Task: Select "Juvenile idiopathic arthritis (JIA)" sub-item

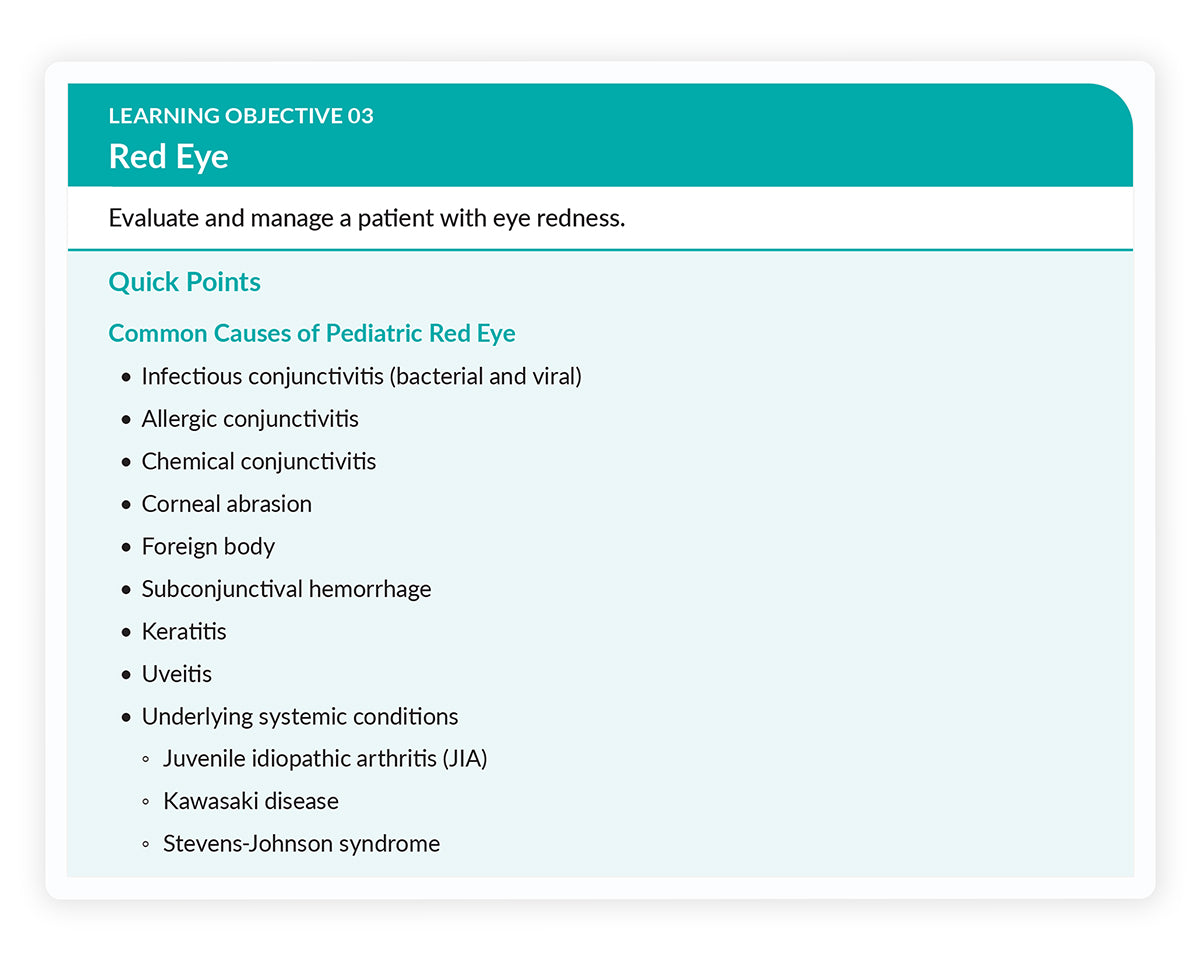Action: (x=325, y=759)
